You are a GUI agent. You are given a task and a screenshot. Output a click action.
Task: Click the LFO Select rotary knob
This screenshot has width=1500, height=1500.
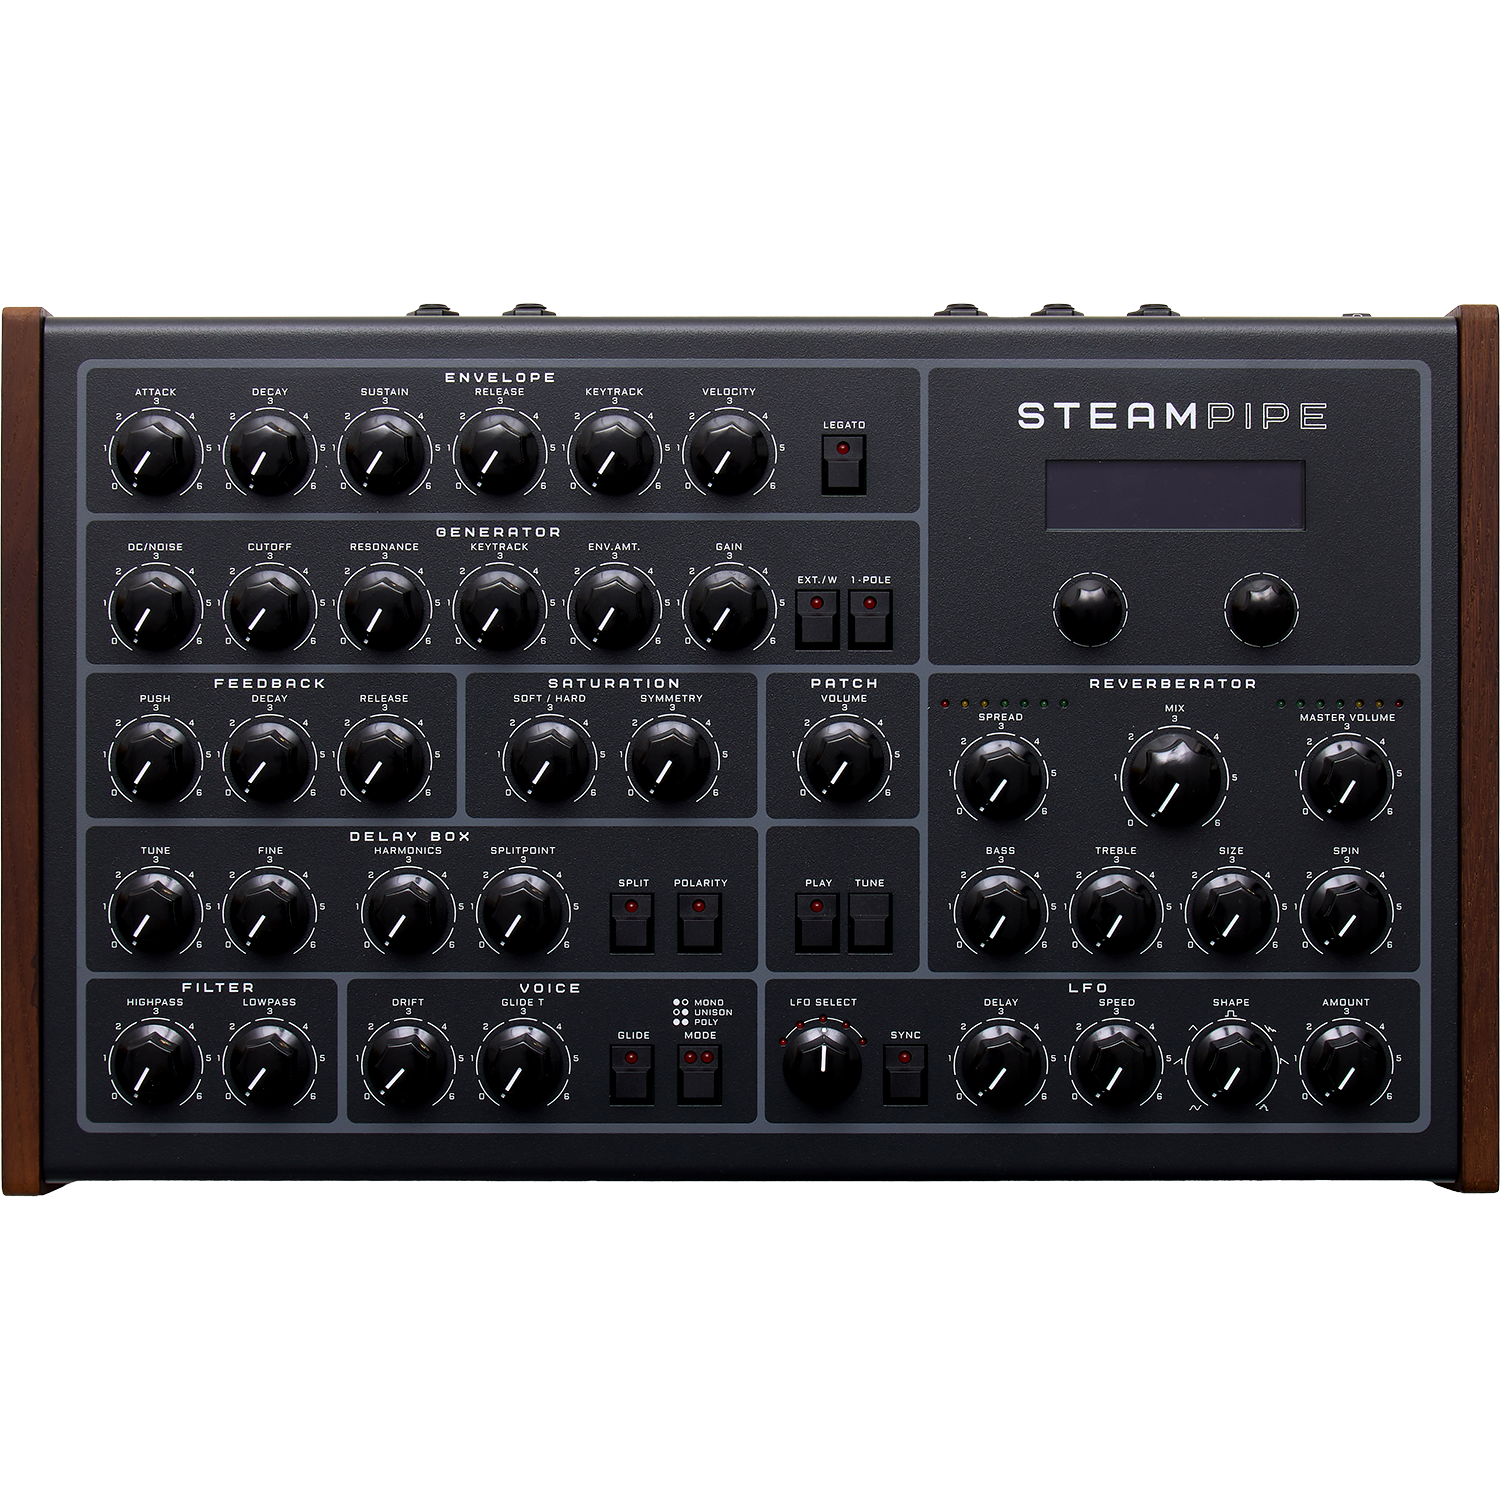pos(822,1061)
